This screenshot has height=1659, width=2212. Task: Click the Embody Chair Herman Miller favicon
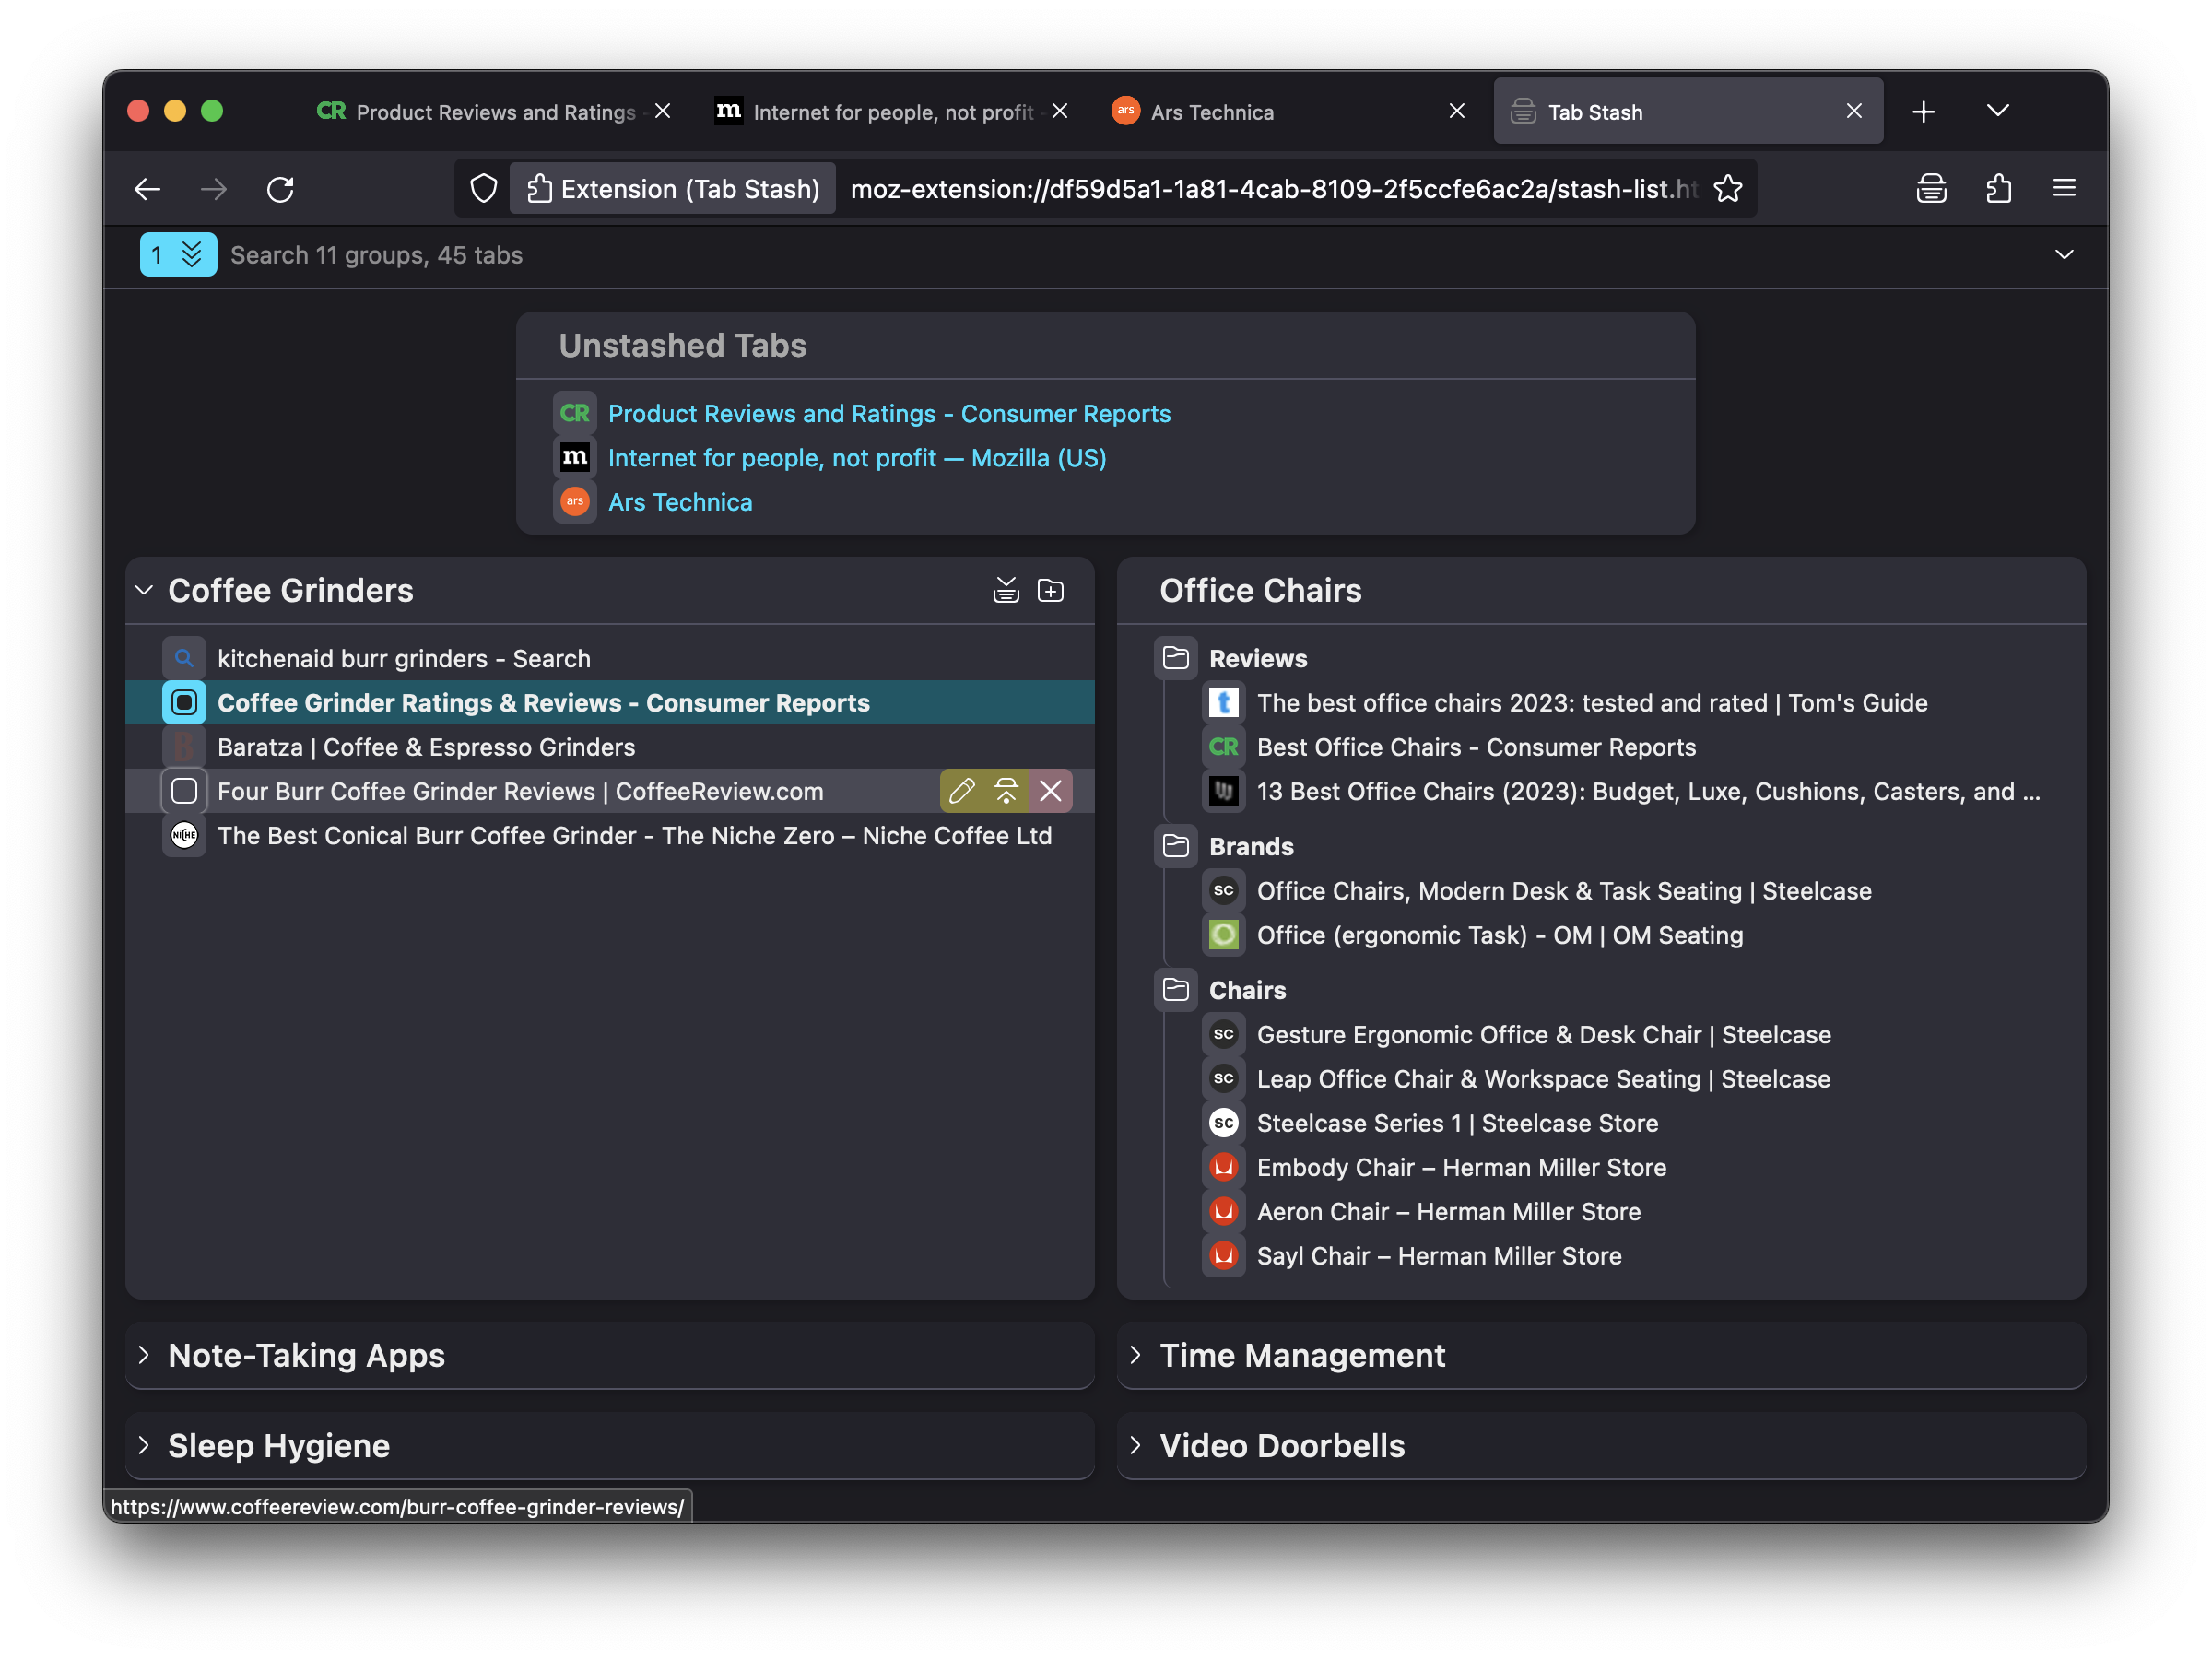pyautogui.click(x=1224, y=1167)
